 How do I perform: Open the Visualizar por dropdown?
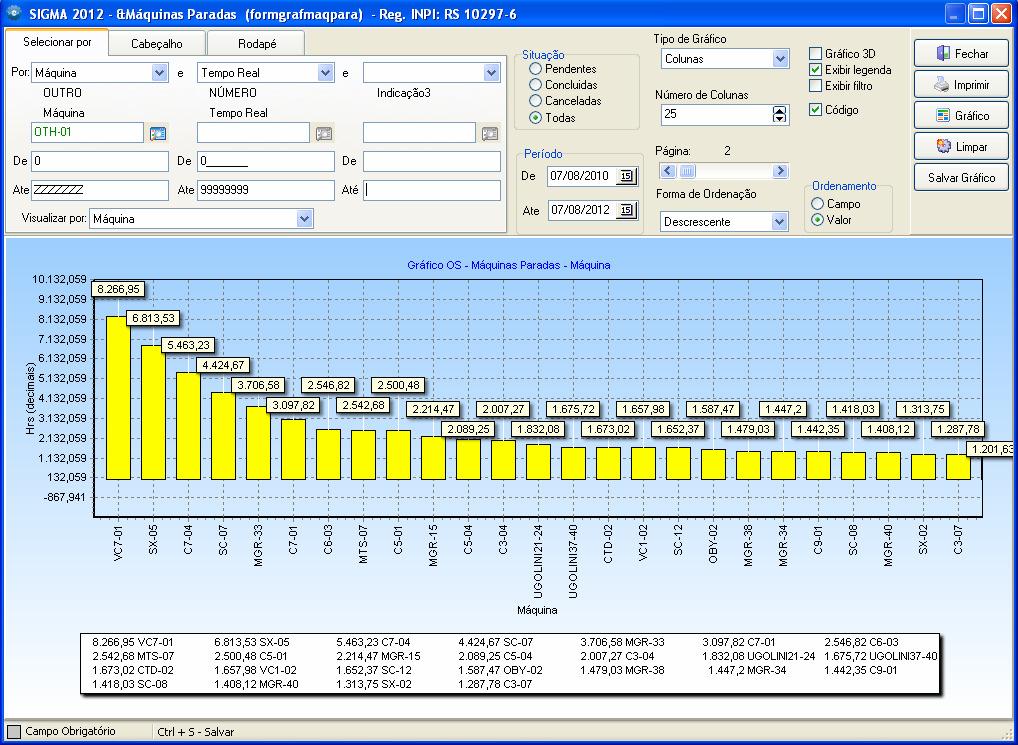(304, 219)
